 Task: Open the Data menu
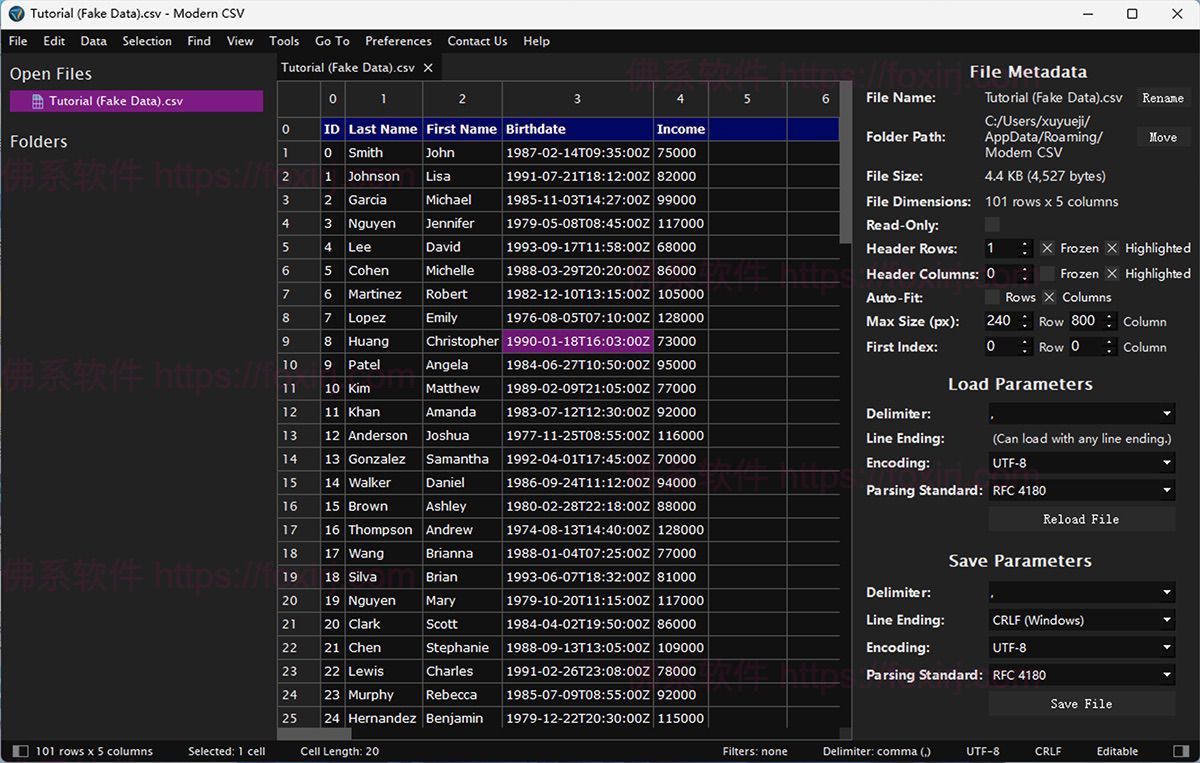[x=93, y=41]
